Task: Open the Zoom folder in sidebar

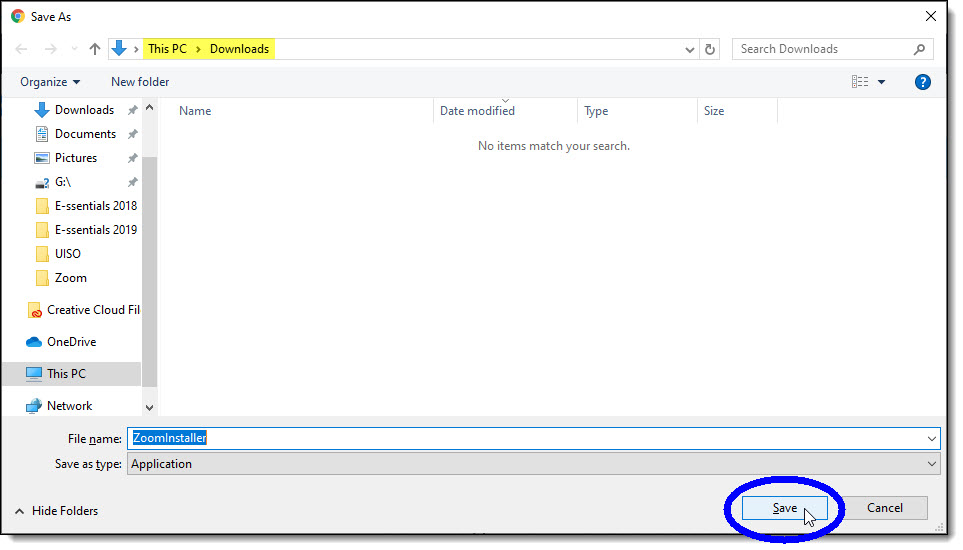Action: (x=61, y=277)
